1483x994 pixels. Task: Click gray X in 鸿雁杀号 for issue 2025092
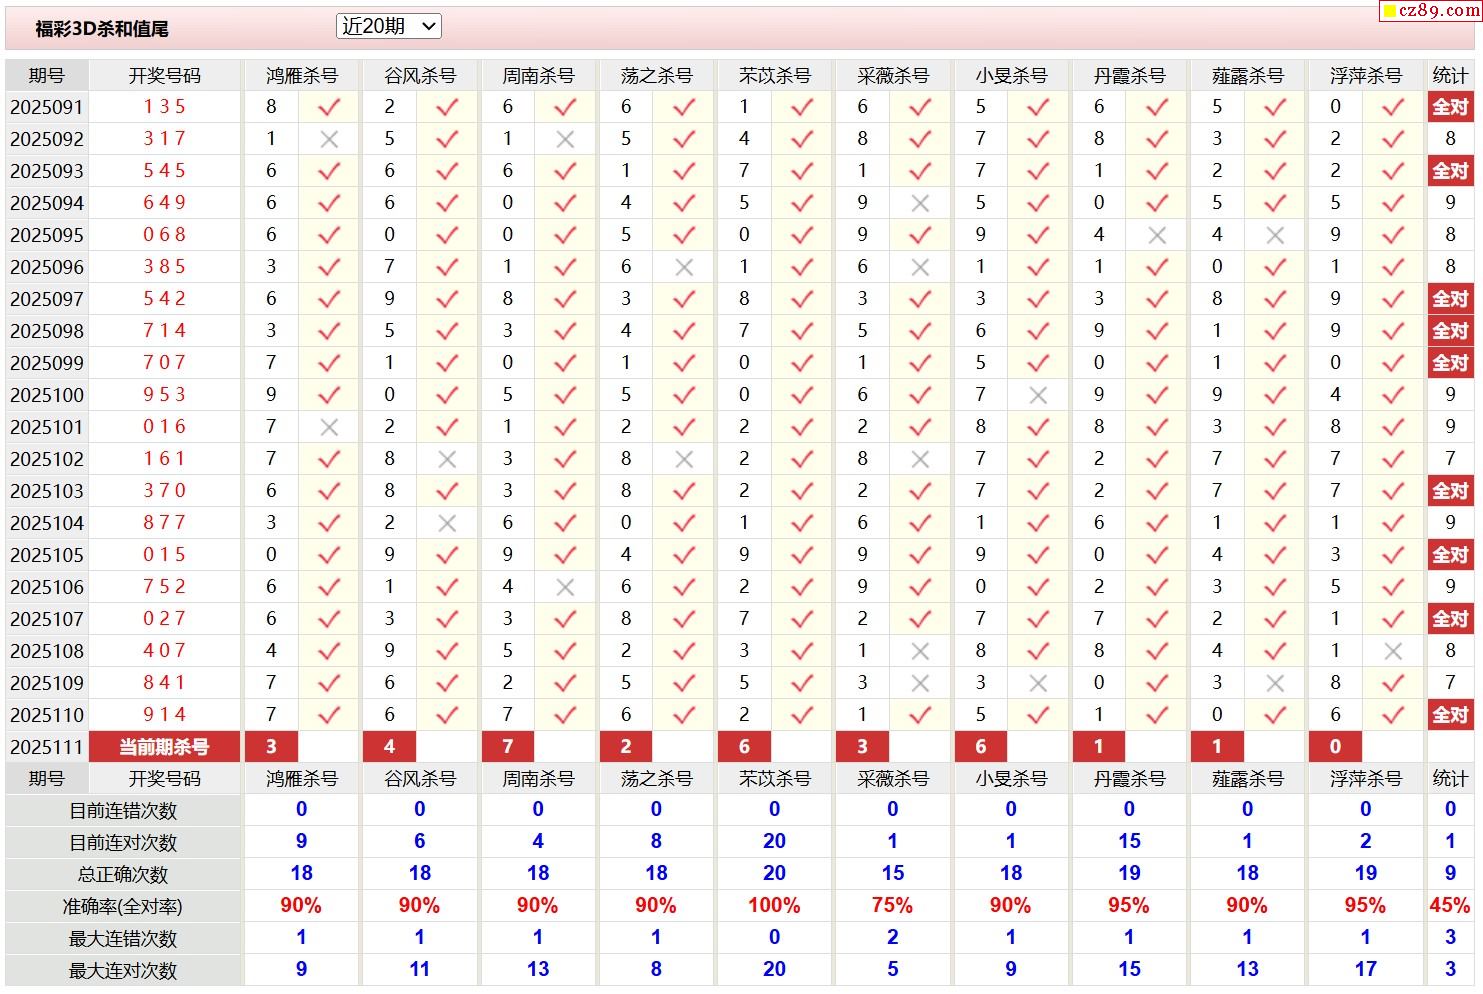[x=329, y=139]
